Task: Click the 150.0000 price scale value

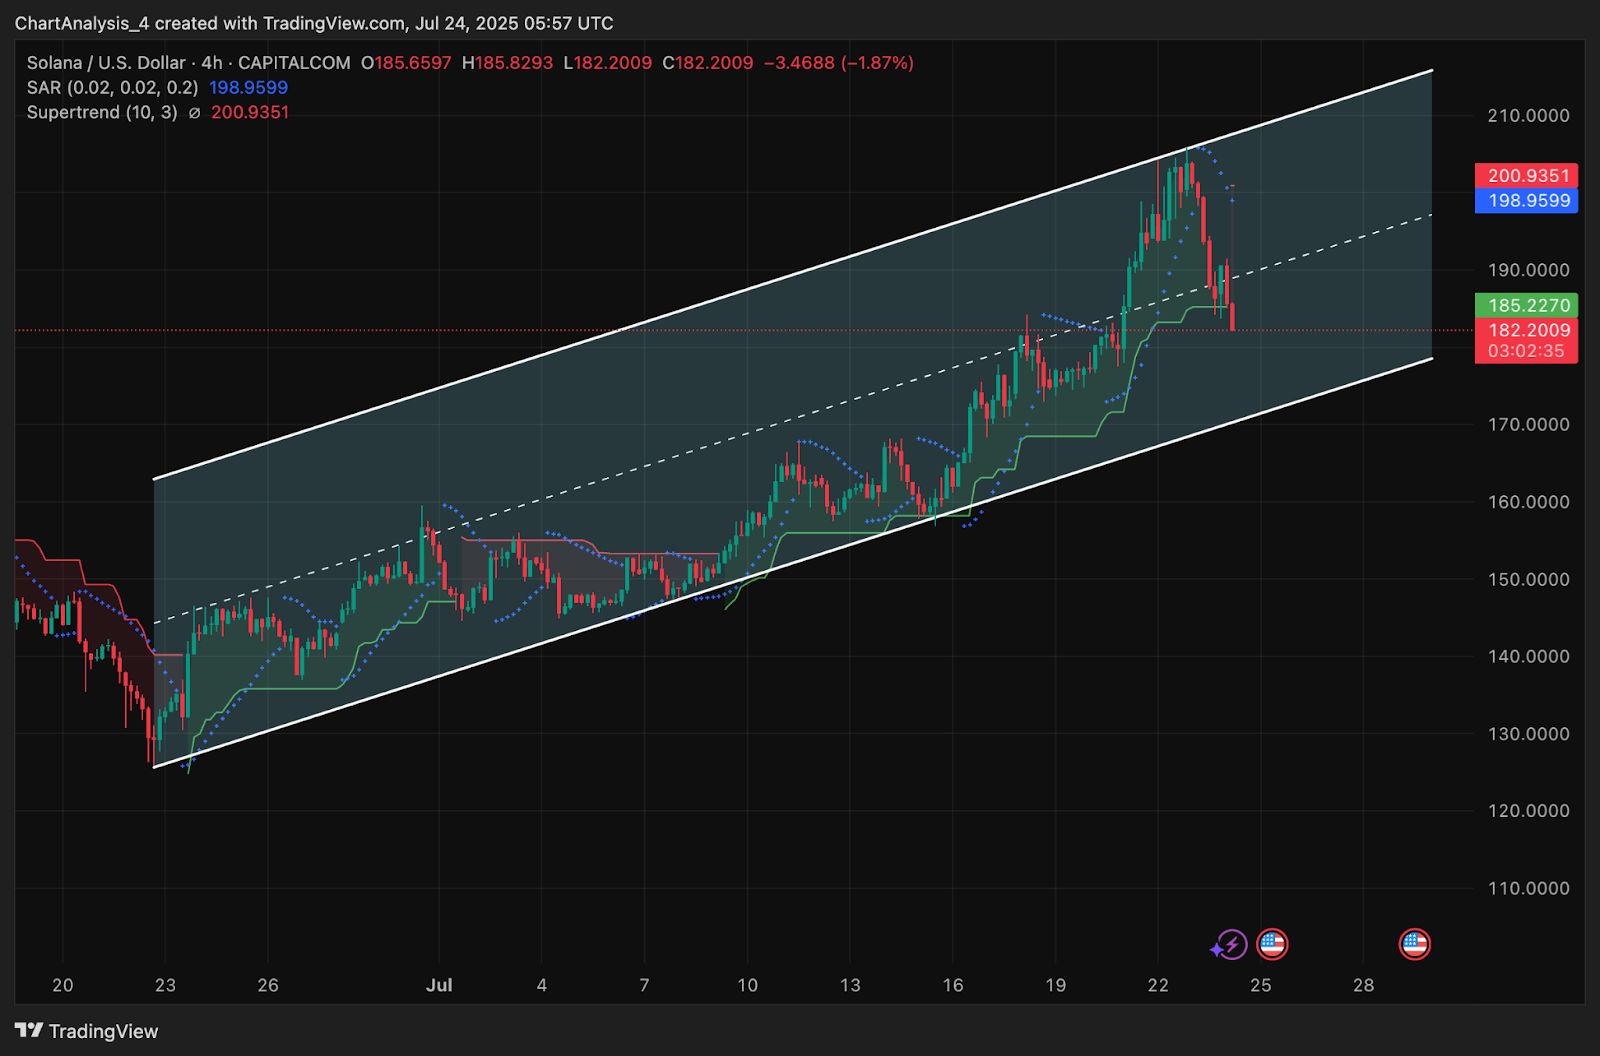Action: (x=1528, y=579)
